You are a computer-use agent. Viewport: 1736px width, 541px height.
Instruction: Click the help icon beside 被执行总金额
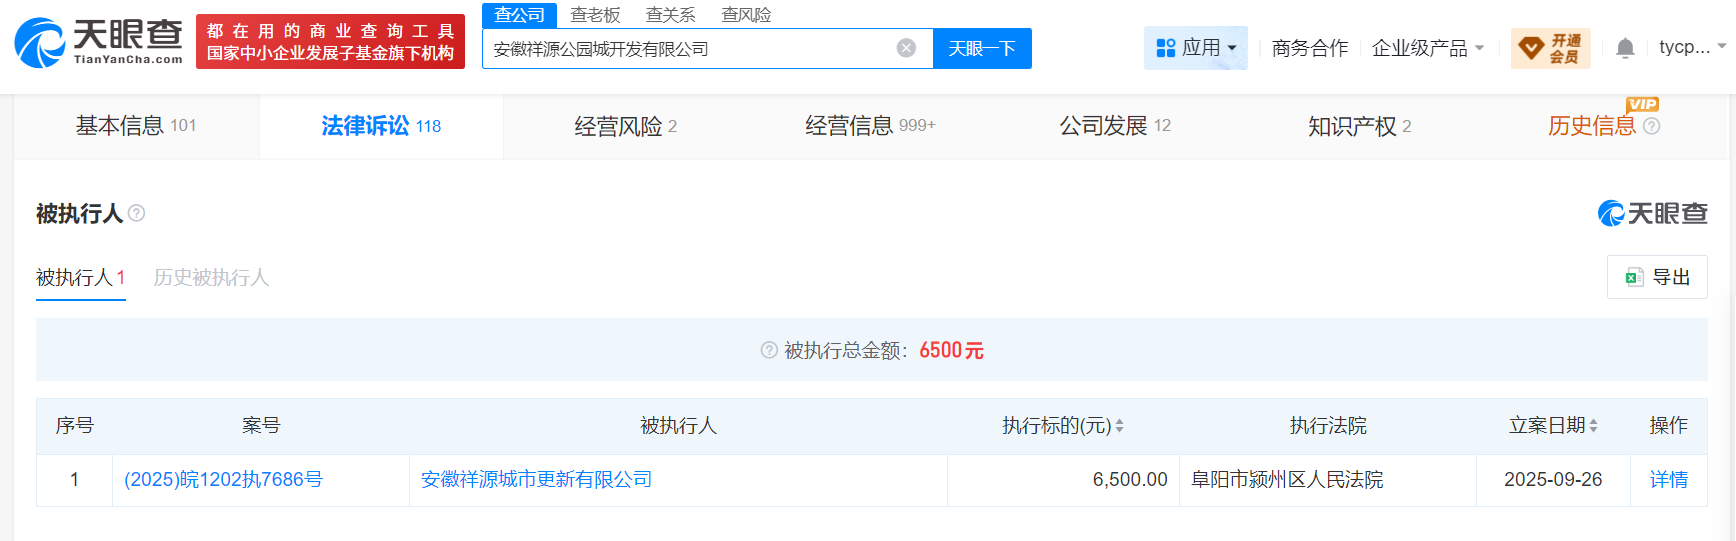click(x=769, y=350)
